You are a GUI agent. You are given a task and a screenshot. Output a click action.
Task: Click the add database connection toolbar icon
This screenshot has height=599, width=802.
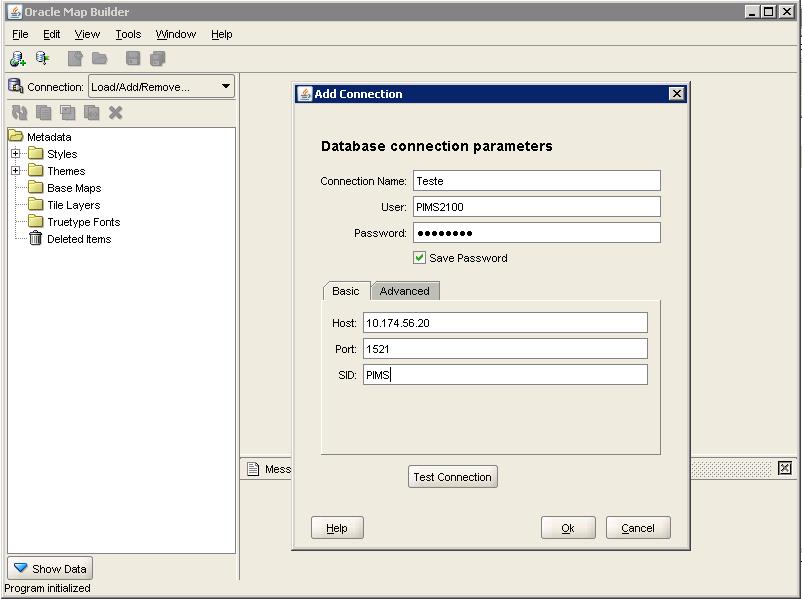point(17,59)
